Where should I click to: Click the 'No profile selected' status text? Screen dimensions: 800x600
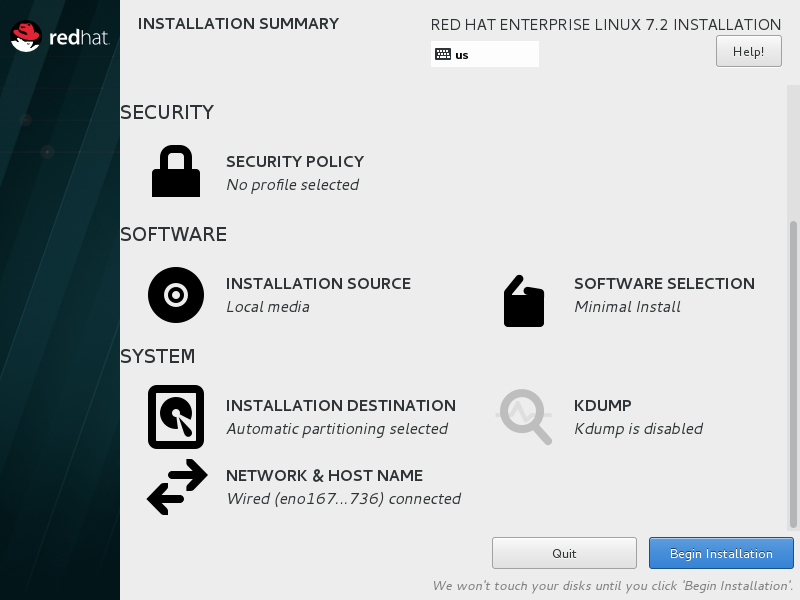pos(292,185)
